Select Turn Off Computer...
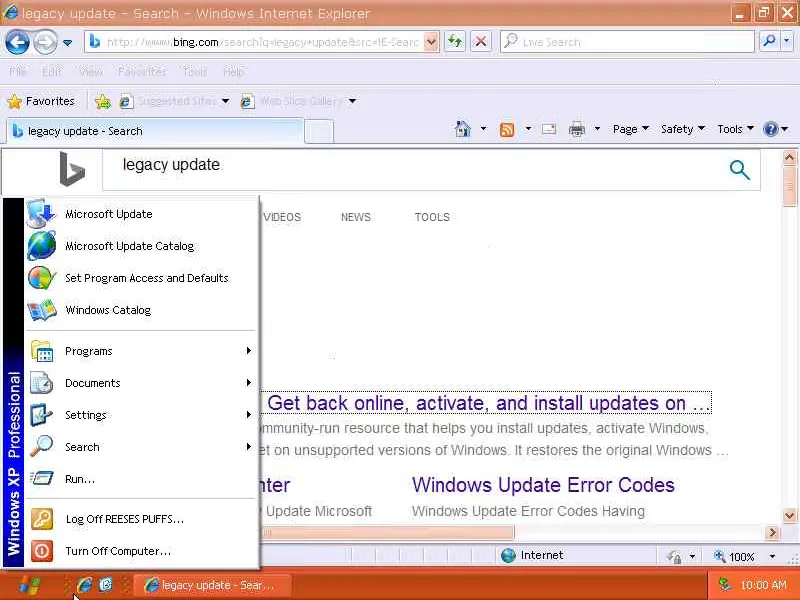Image resolution: width=800 pixels, height=600 pixels. [x=141, y=551]
